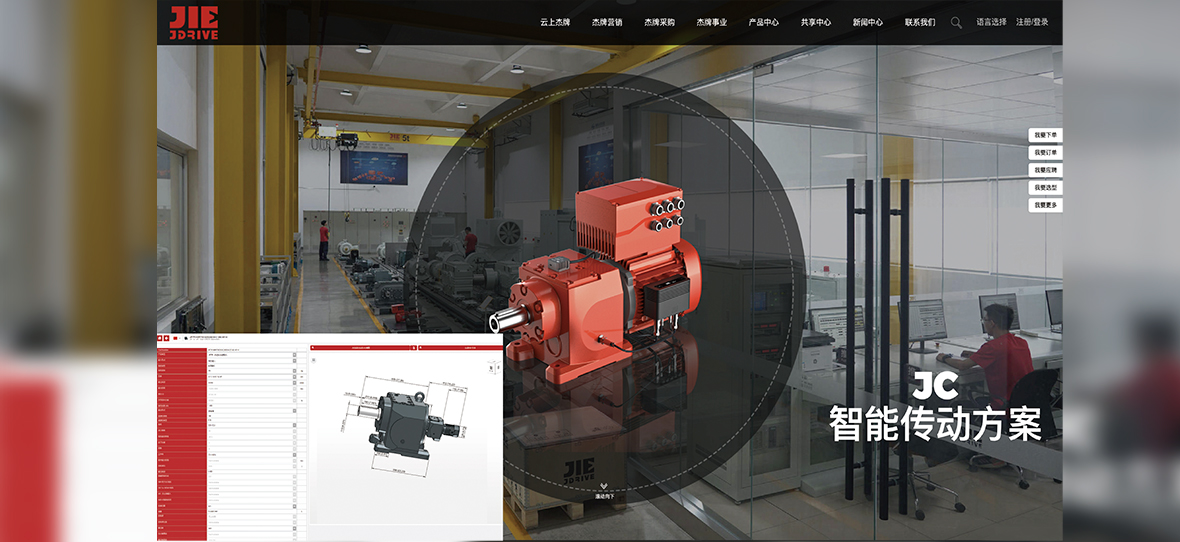This screenshot has width=1180, height=542.
Task: Click the scroll-down chevron icon
Action: [x=605, y=487]
